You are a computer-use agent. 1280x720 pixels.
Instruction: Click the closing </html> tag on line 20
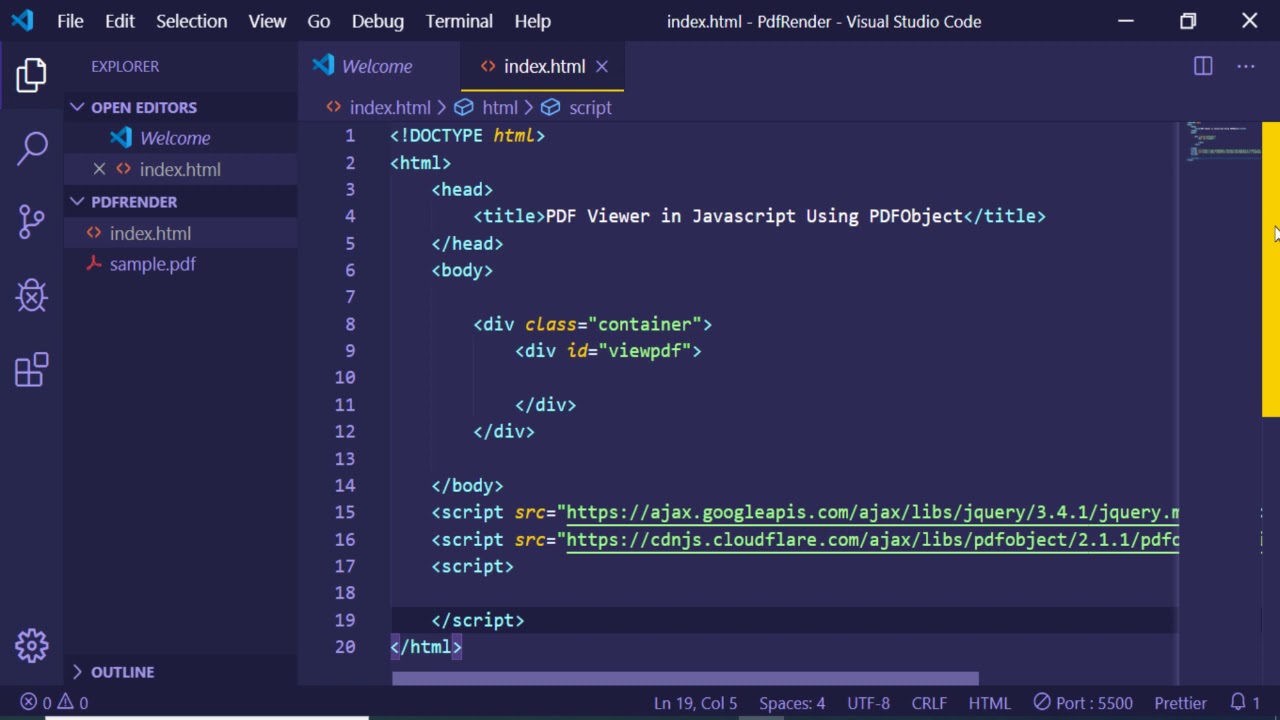tap(426, 647)
